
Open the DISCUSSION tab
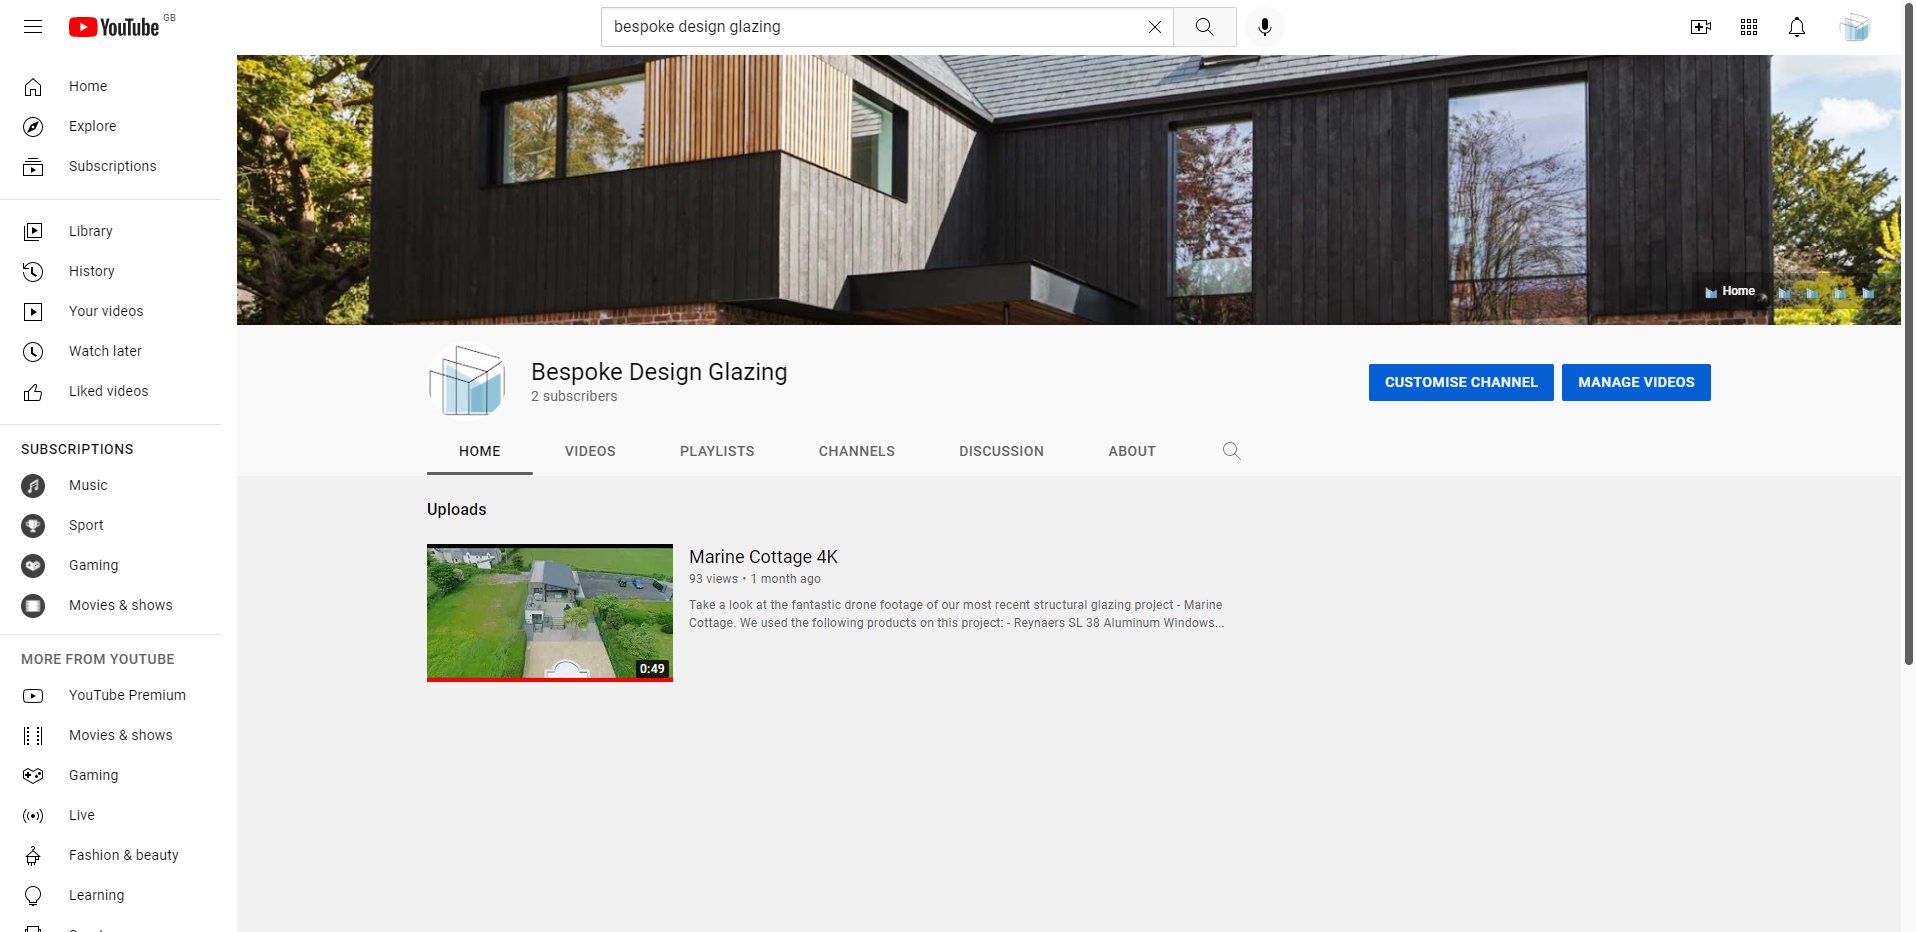tap(1001, 451)
